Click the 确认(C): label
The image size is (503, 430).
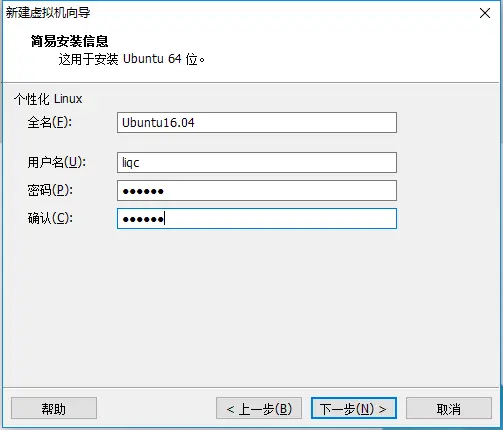point(50,218)
